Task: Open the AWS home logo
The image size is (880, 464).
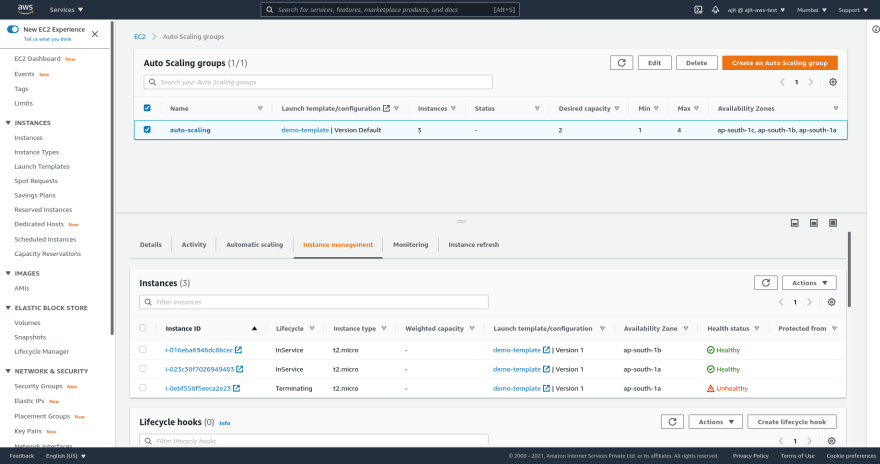Action: 25,9
